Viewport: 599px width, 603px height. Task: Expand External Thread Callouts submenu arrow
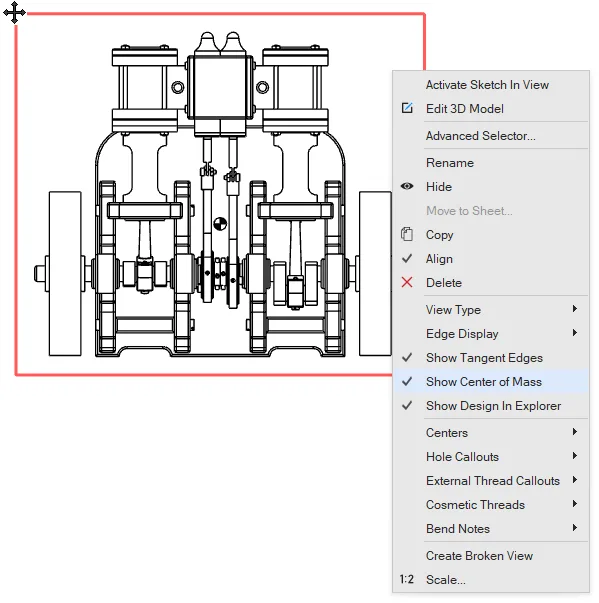coord(575,480)
